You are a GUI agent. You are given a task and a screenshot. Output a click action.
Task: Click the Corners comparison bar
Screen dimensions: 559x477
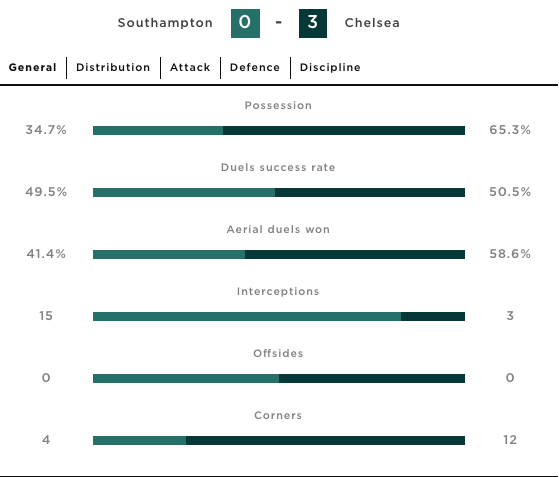pyautogui.click(x=279, y=440)
